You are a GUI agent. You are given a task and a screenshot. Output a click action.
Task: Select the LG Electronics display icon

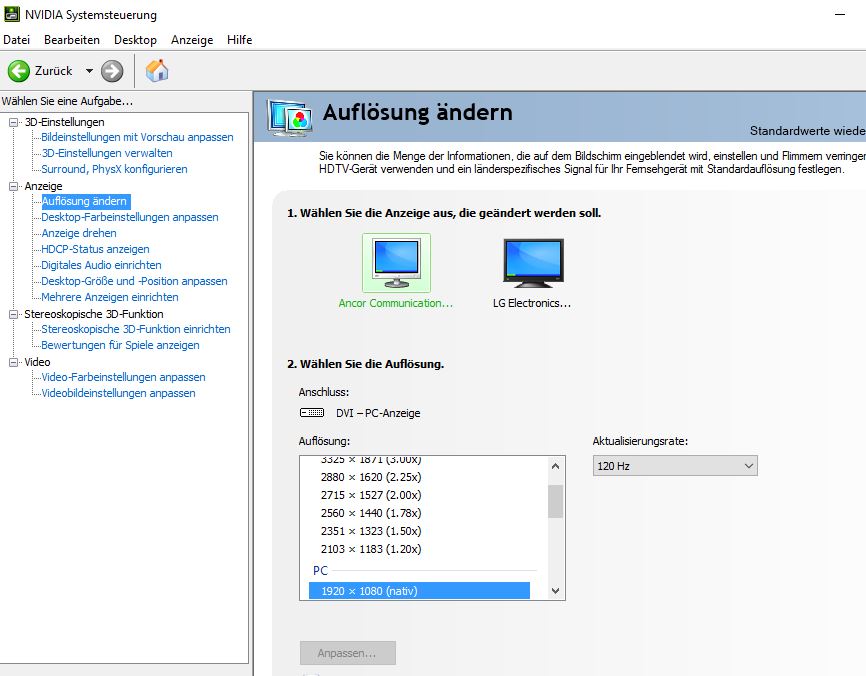533,263
